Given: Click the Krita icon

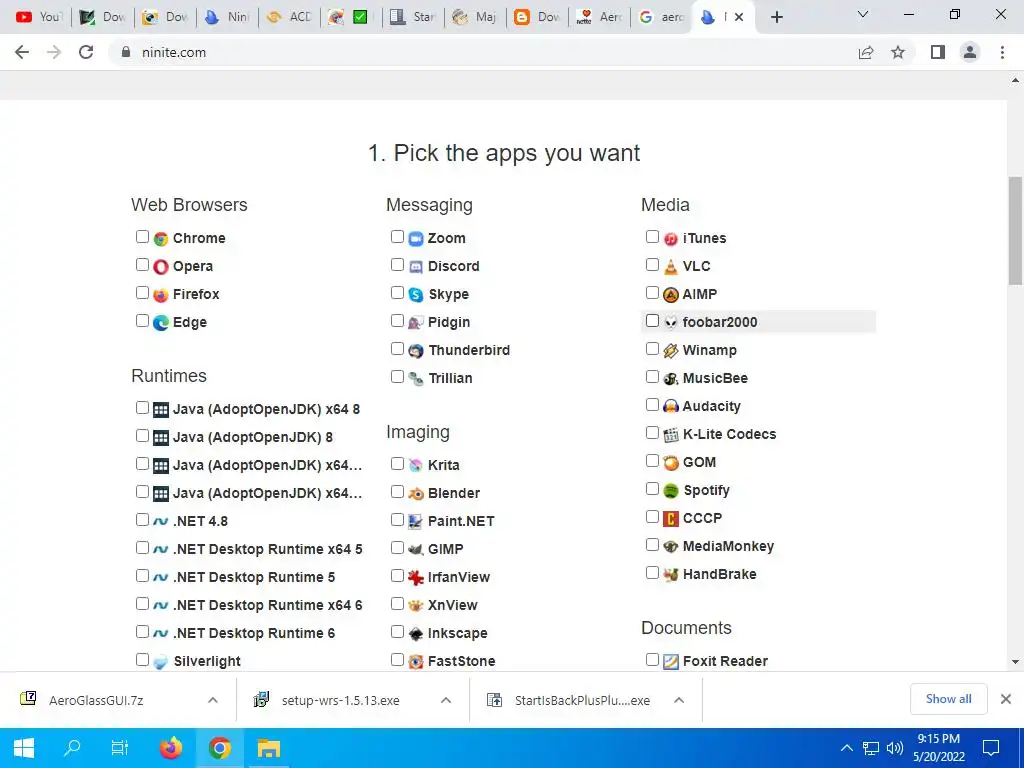Looking at the screenshot, I should [x=416, y=466].
